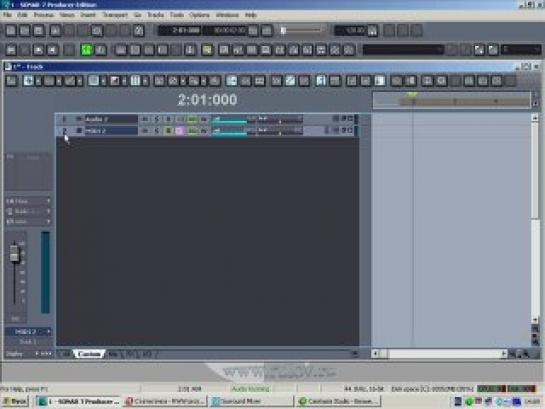The height and width of the screenshot is (409, 545).
Task: Mute the Audio 1 track
Action: point(145,119)
